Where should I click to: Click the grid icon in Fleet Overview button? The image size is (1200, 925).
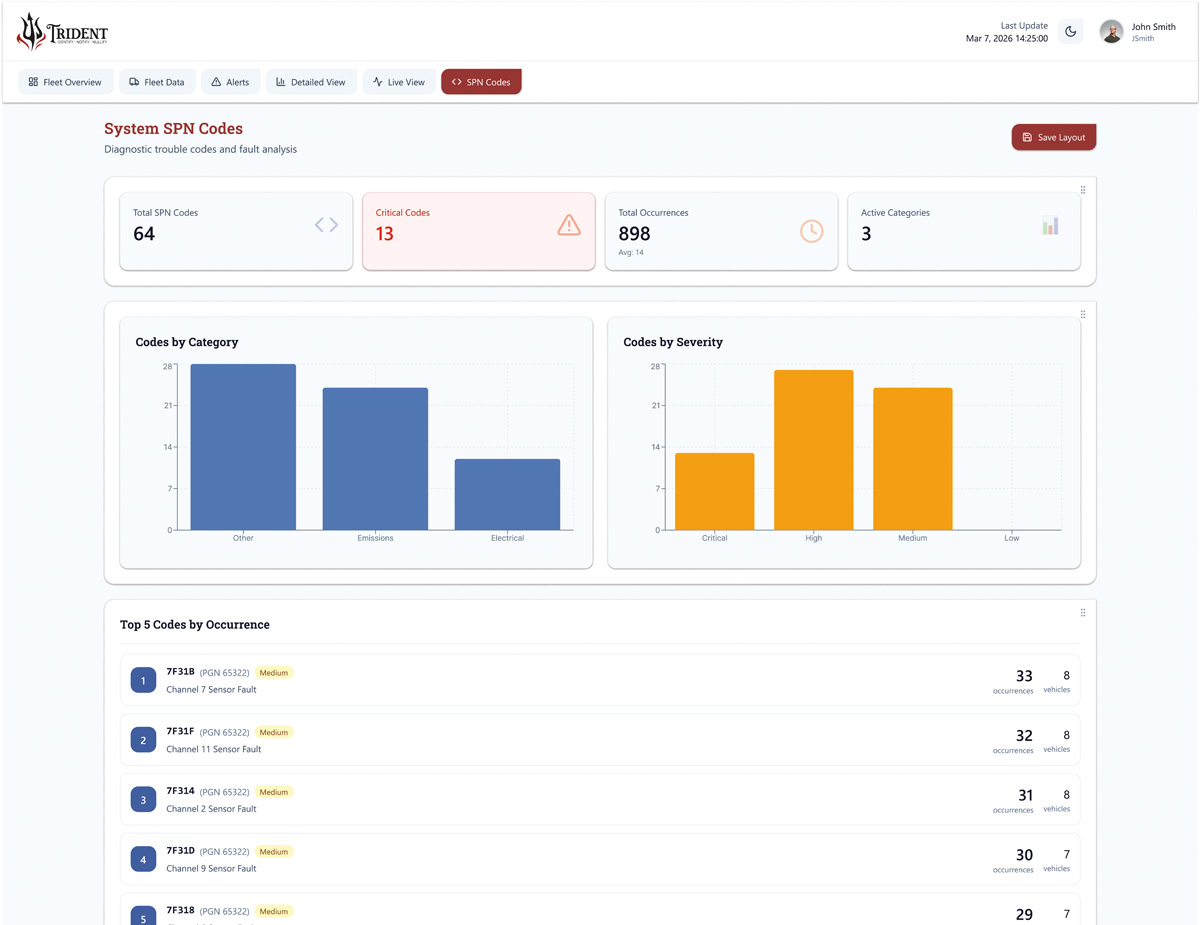pyautogui.click(x=32, y=82)
